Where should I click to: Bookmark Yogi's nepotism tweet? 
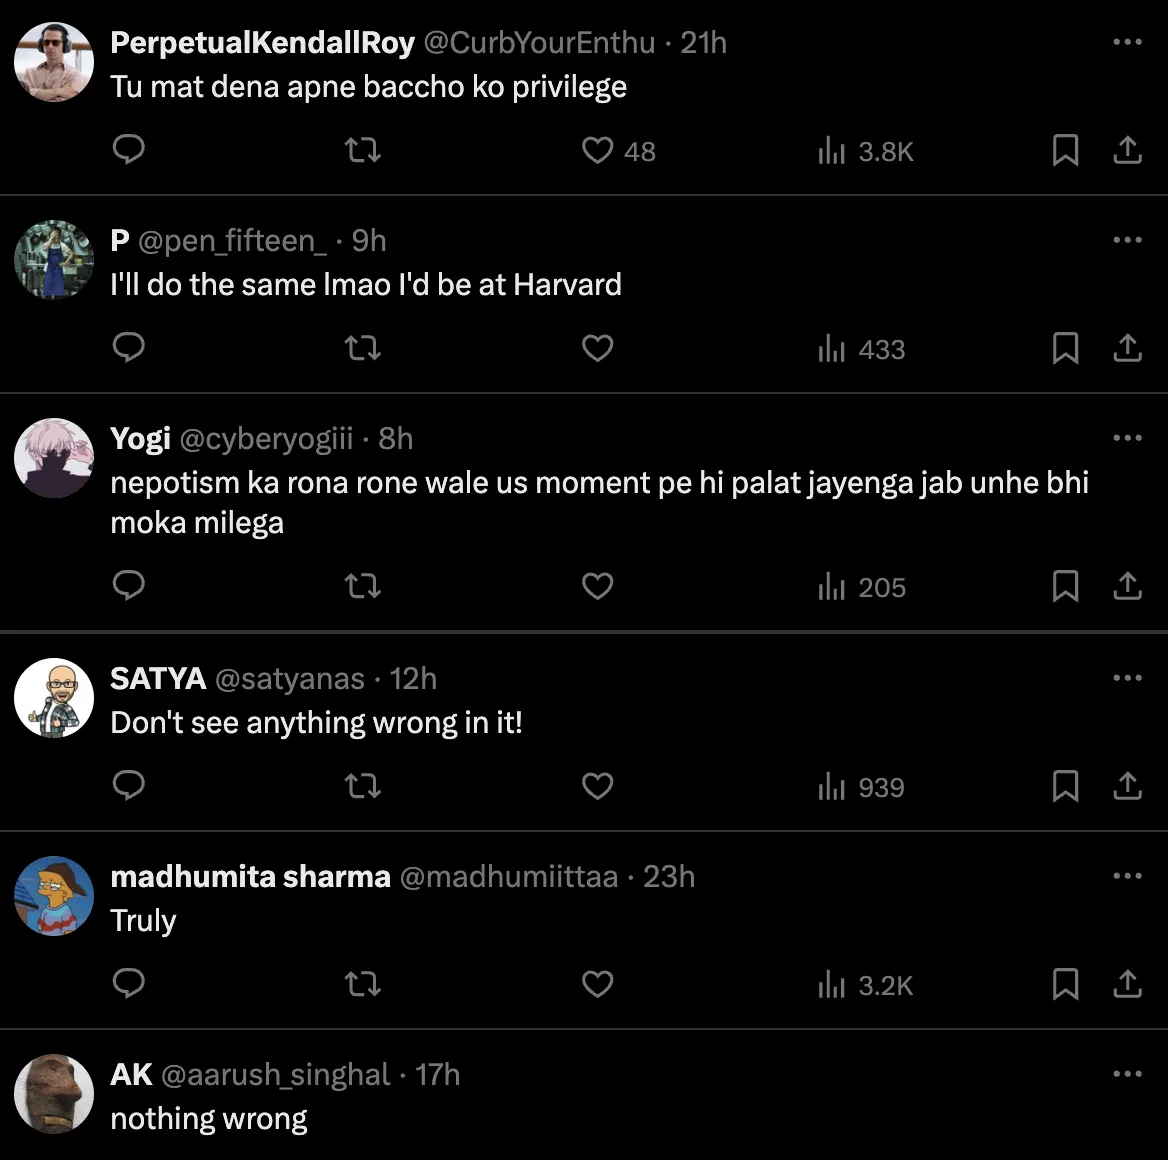1065,587
